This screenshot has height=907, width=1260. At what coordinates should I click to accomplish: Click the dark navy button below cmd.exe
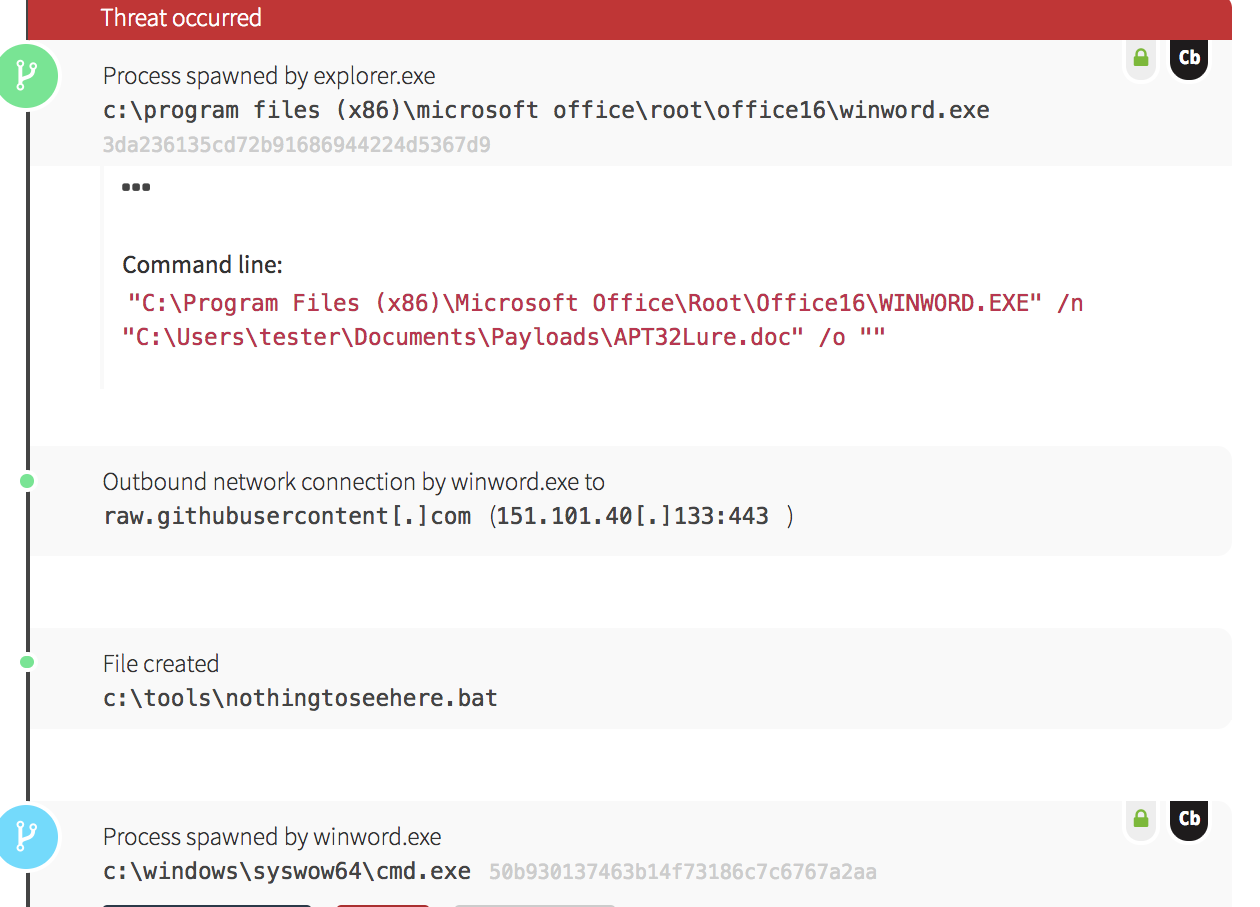[207, 905]
